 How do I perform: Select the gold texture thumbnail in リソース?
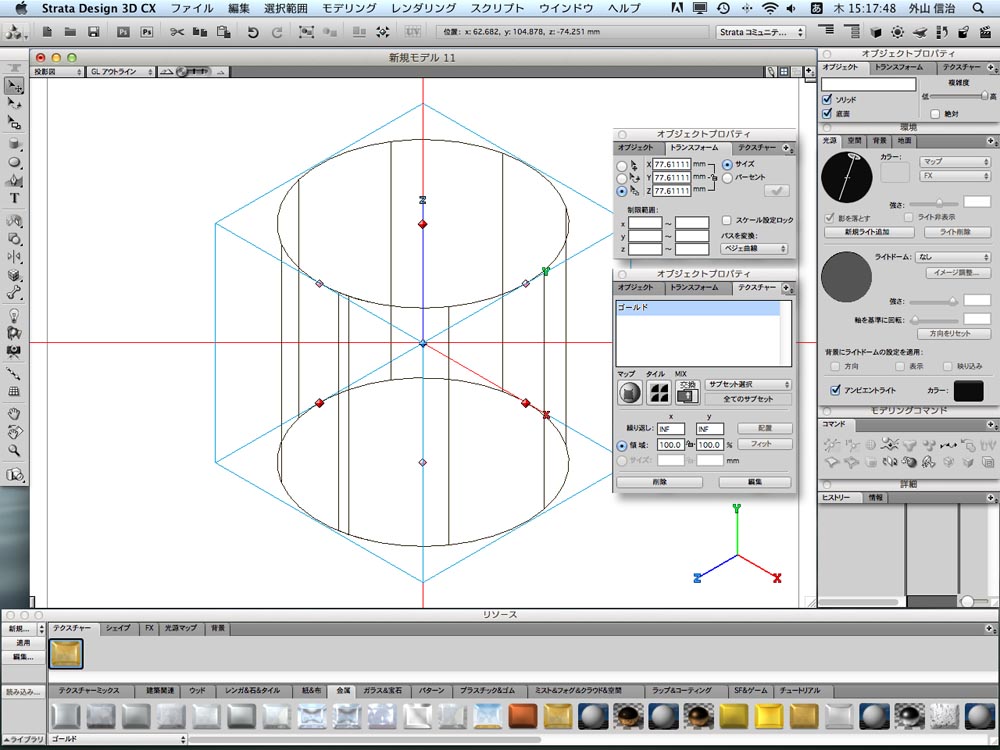[66, 653]
